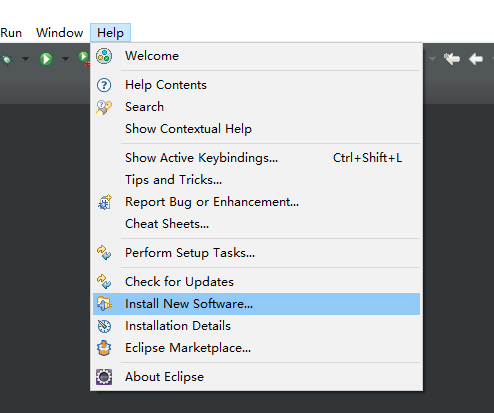The width and height of the screenshot is (494, 413).
Task: Click the Eclipse Marketplace icon
Action: pos(104,348)
